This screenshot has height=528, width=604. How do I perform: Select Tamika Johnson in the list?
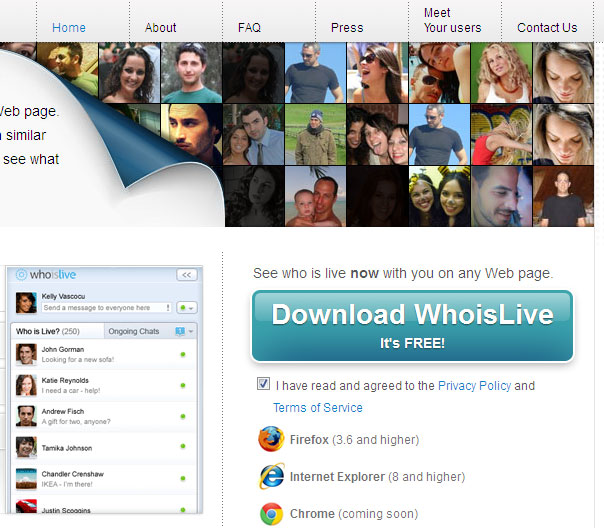104,448
